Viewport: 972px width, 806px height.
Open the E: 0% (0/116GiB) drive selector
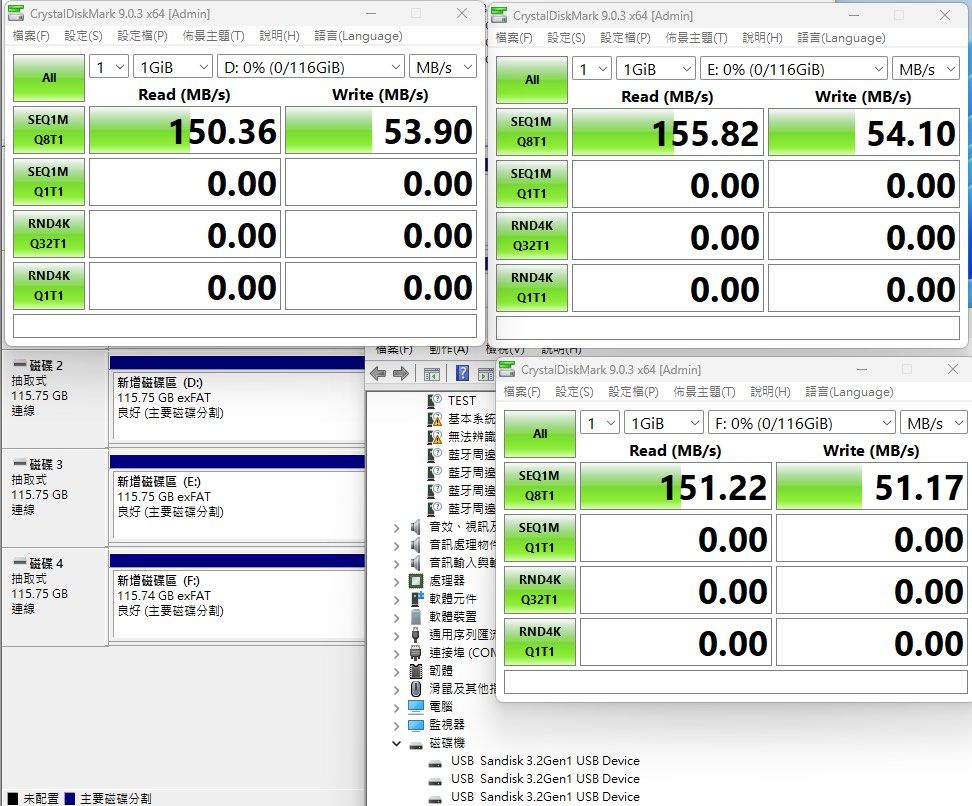pos(794,69)
